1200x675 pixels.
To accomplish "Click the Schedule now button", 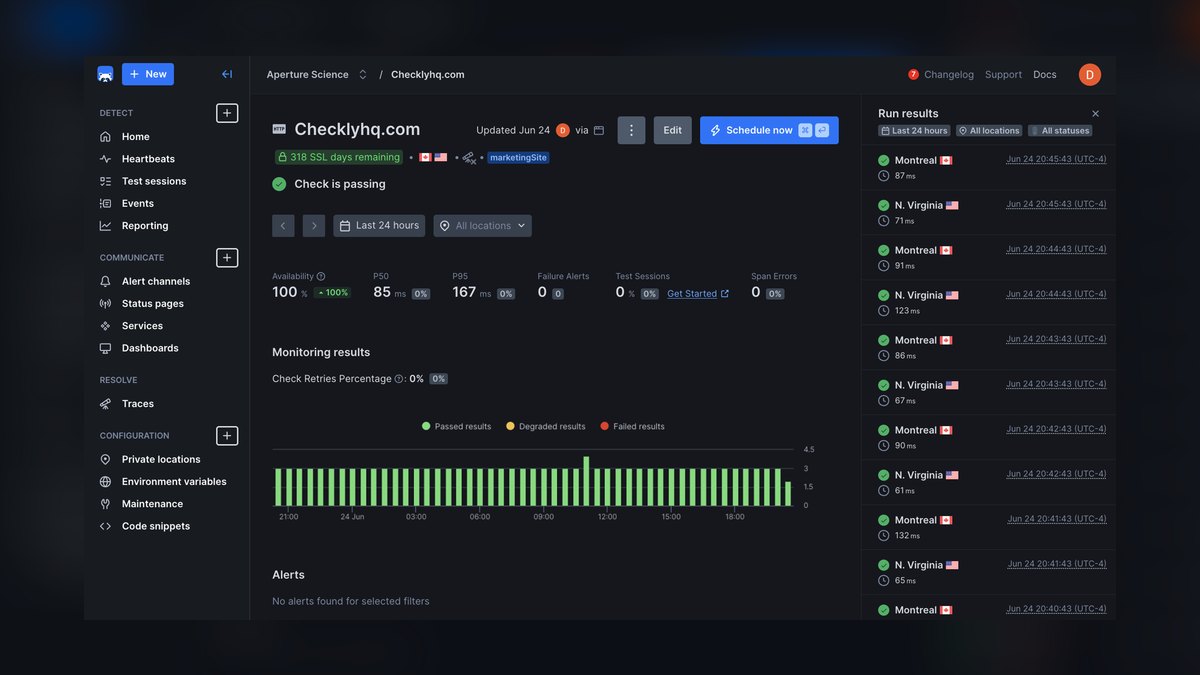I will pyautogui.click(x=769, y=130).
